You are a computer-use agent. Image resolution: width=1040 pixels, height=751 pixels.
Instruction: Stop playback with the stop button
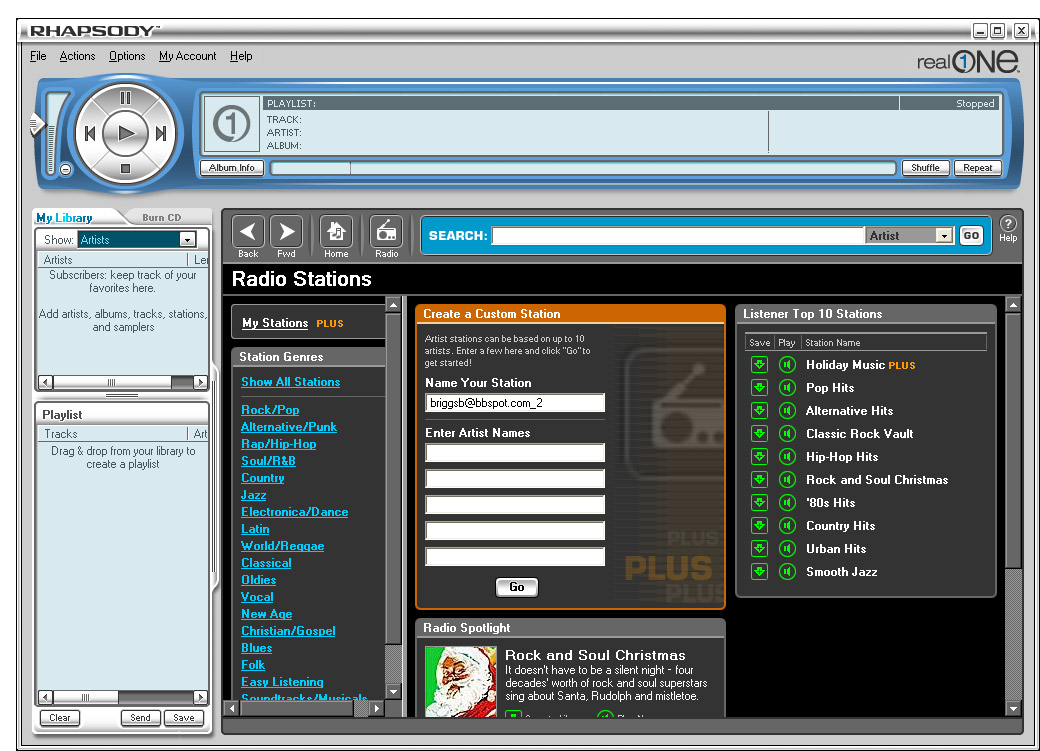click(x=125, y=169)
